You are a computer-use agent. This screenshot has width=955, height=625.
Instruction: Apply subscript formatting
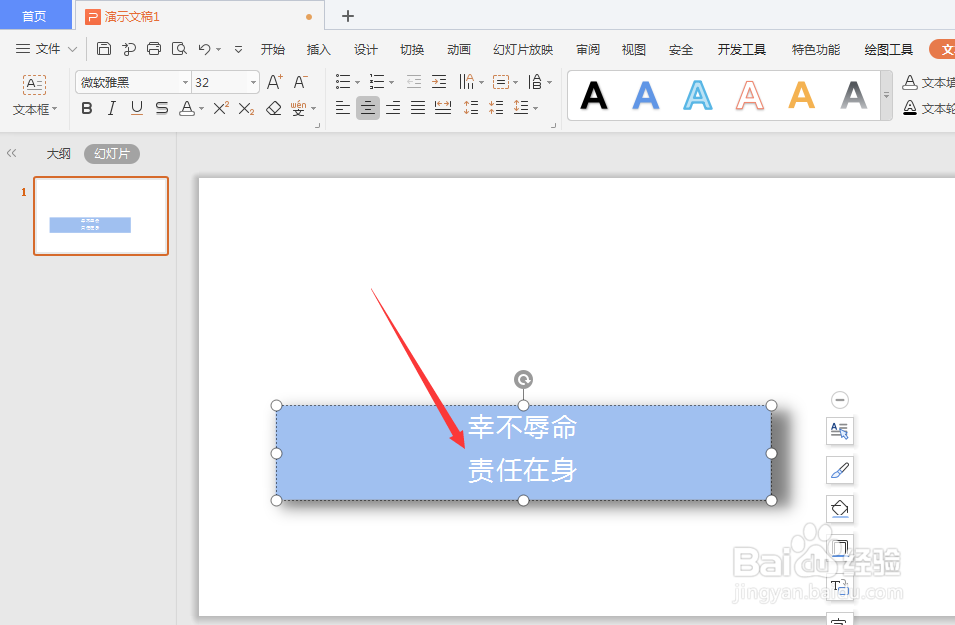pos(246,108)
